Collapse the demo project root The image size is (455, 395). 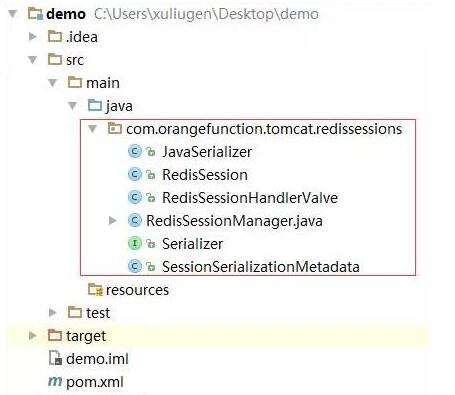[13, 14]
